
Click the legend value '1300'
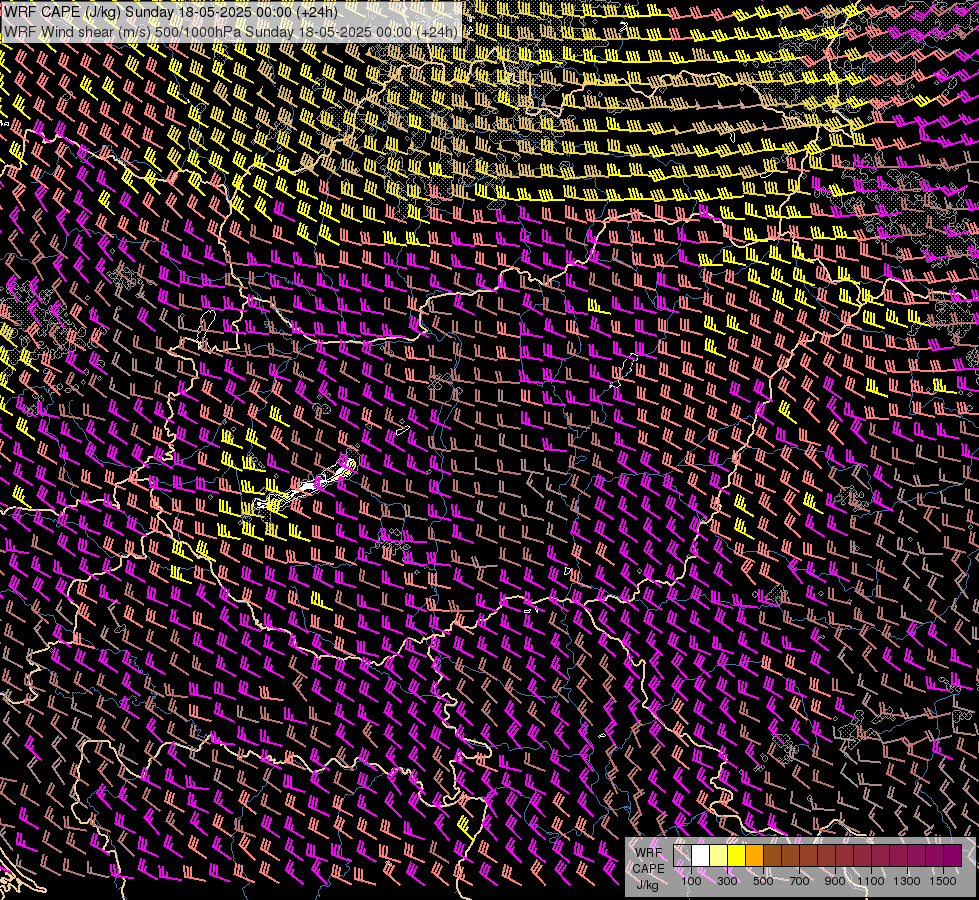click(907, 881)
